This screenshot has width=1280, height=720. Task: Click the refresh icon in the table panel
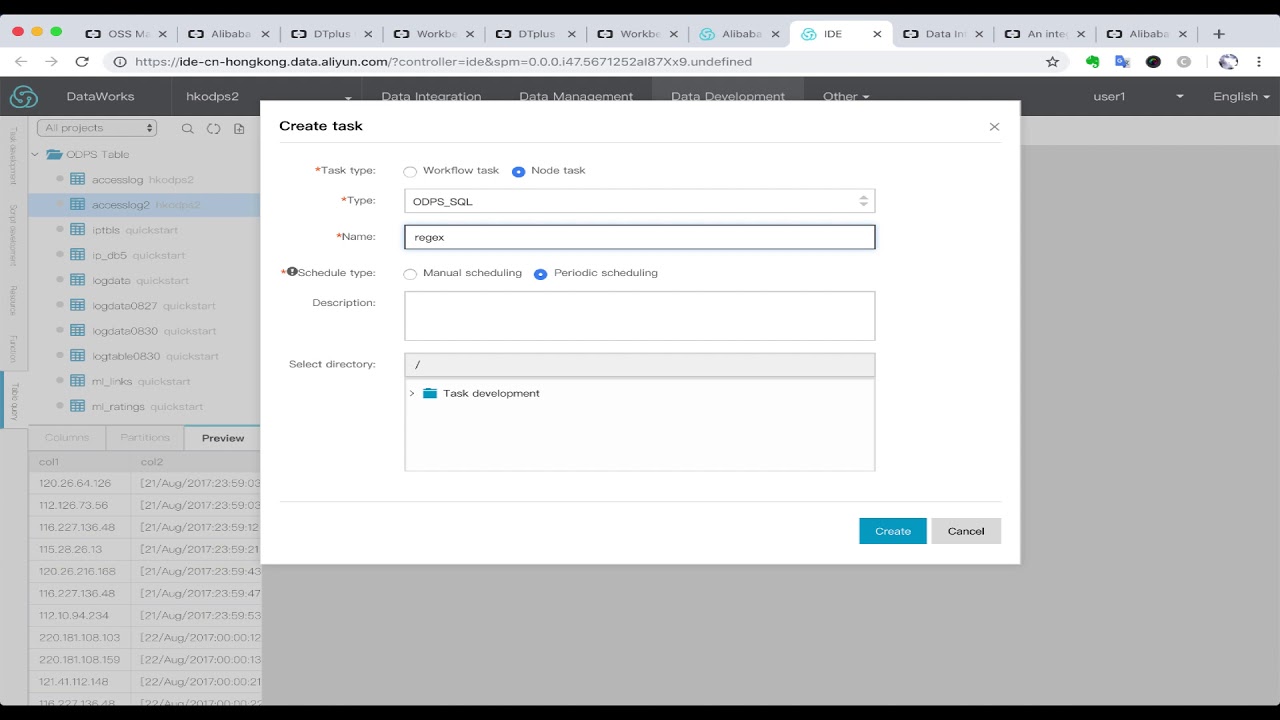(213, 128)
